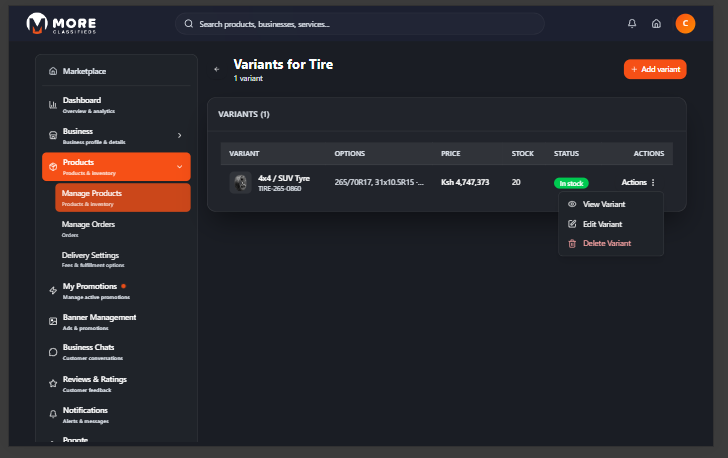Click the notifications bell icon in header
The width and height of the screenshot is (728, 458).
pyautogui.click(x=631, y=24)
